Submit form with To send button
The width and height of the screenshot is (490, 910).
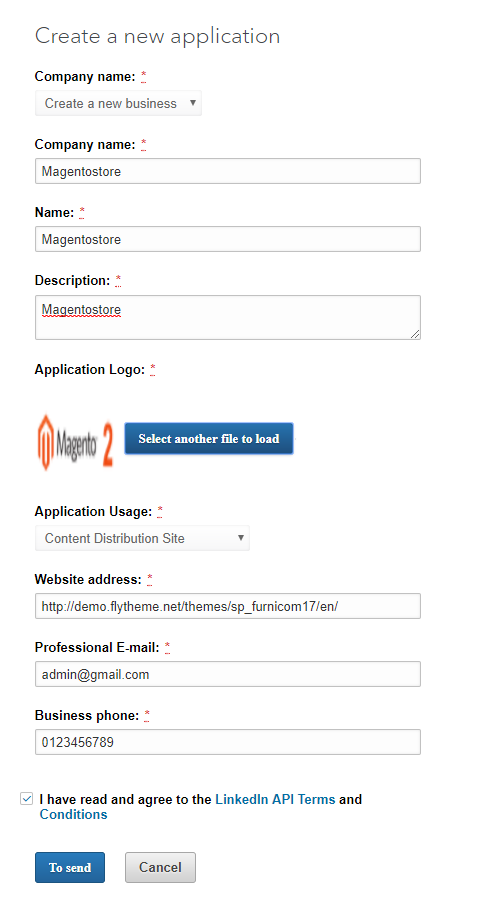pyautogui.click(x=70, y=867)
